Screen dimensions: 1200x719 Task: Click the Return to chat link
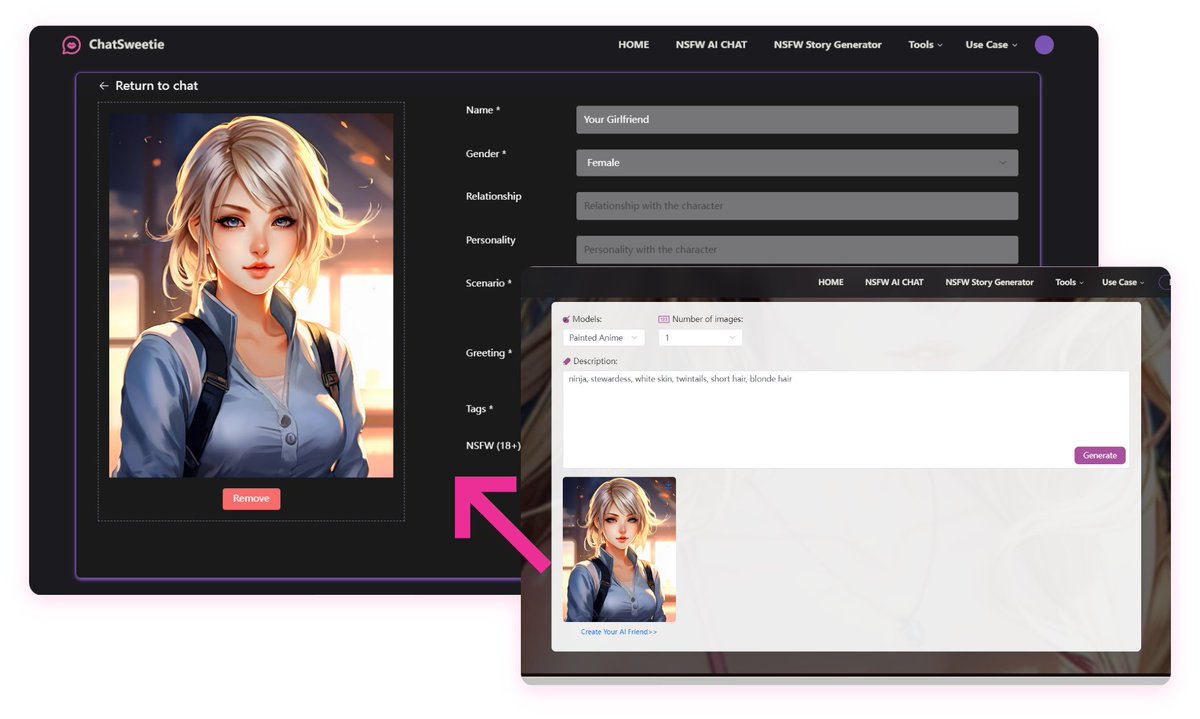[156, 86]
